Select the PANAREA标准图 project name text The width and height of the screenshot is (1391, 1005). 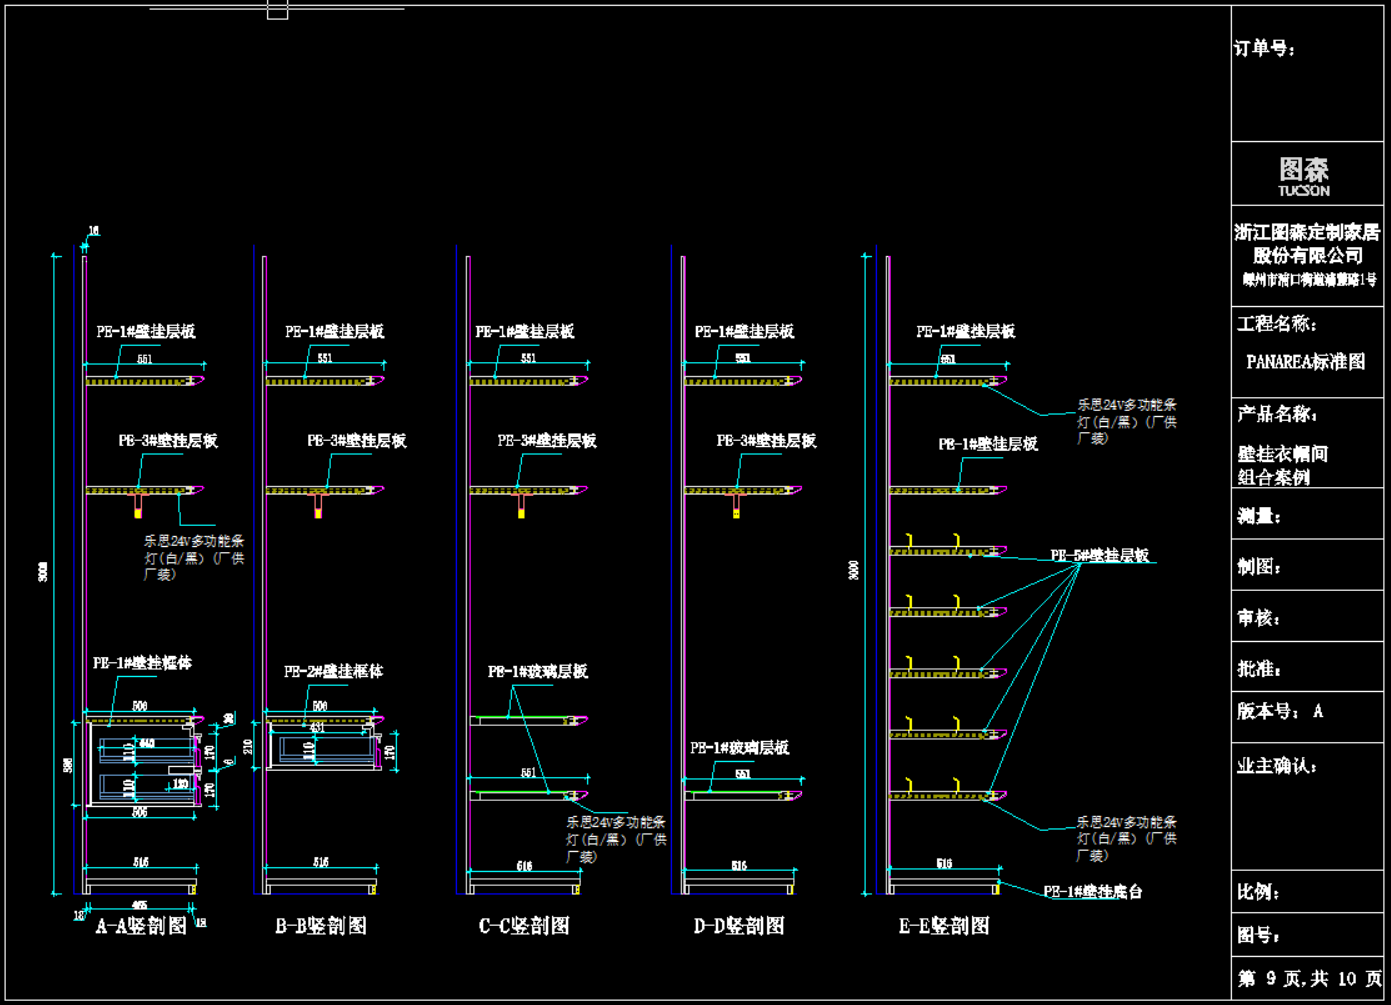point(1305,362)
